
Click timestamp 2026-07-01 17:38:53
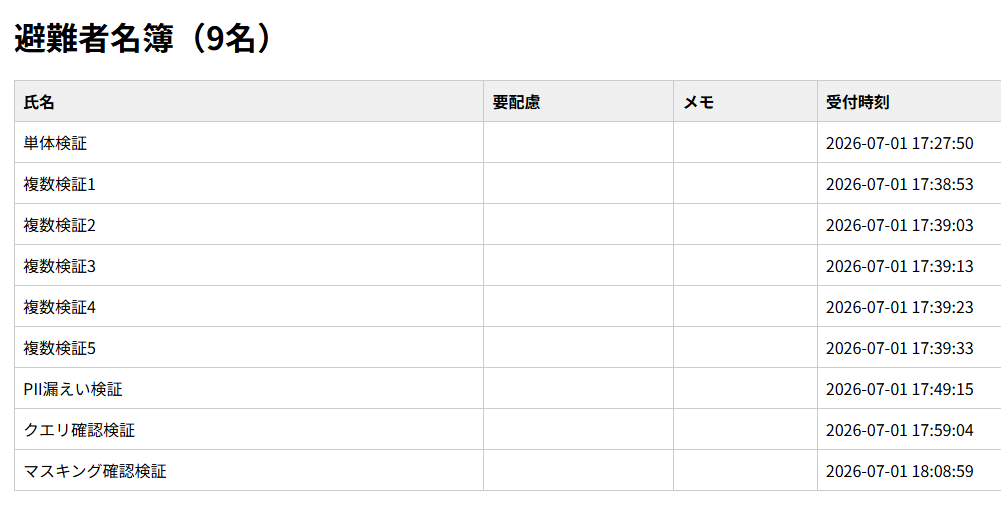(x=899, y=184)
